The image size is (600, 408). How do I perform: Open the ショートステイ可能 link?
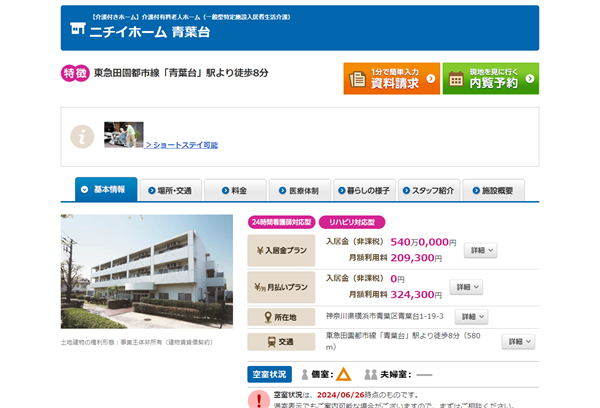pyautogui.click(x=181, y=145)
